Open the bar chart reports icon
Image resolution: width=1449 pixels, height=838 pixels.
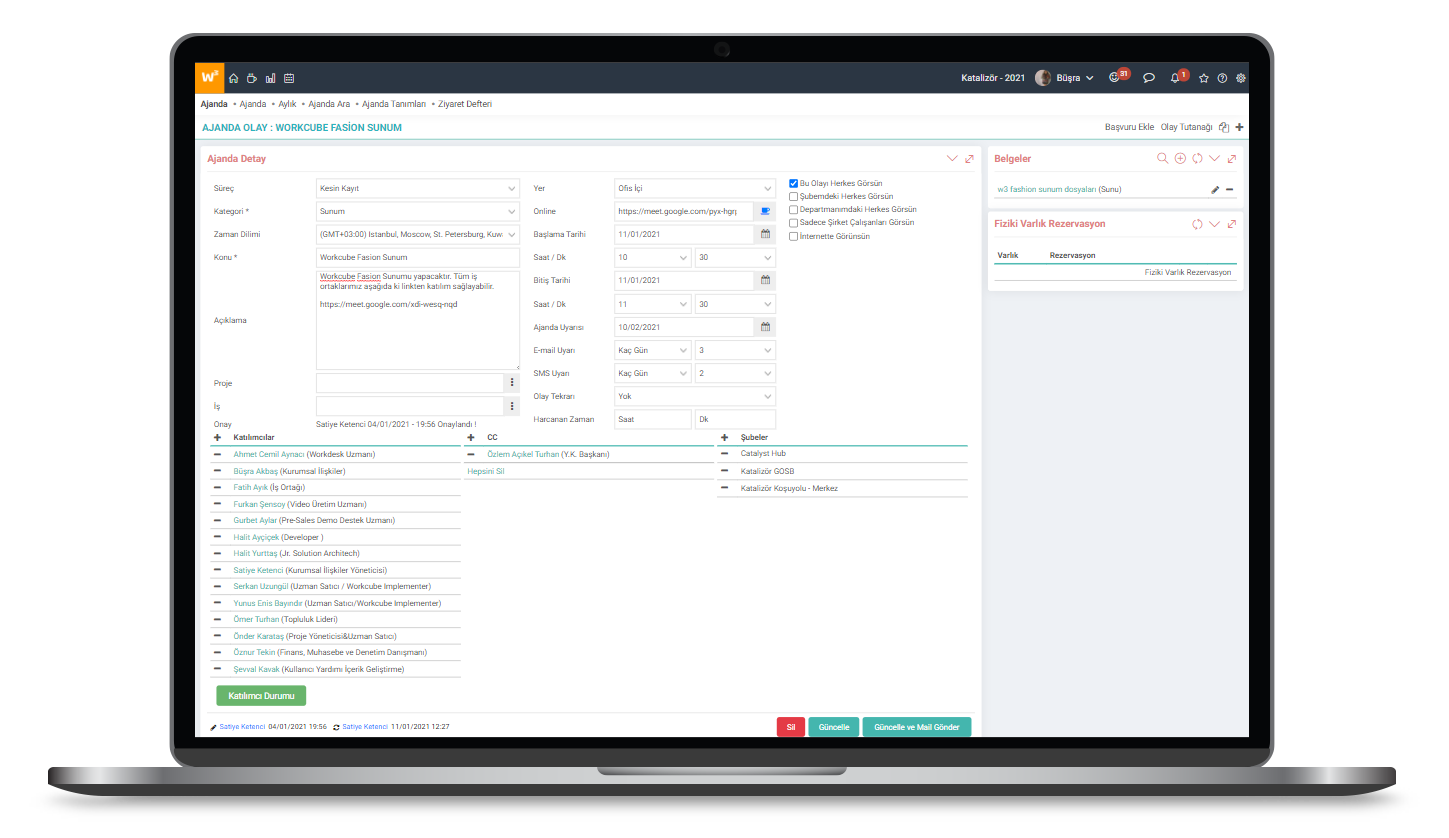(270, 78)
